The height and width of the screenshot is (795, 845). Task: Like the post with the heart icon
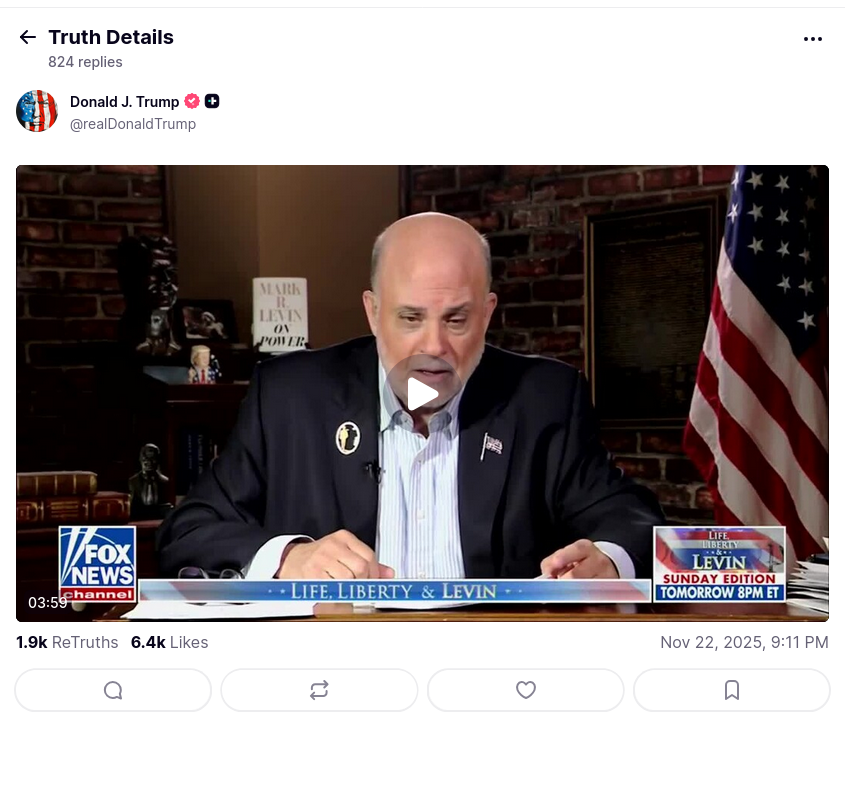(x=525, y=690)
